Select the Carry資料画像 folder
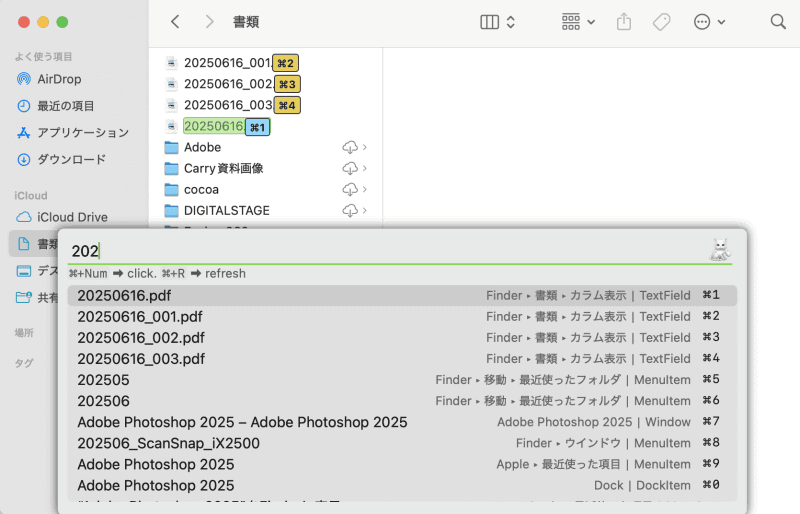The height and width of the screenshot is (514, 800). point(223,168)
